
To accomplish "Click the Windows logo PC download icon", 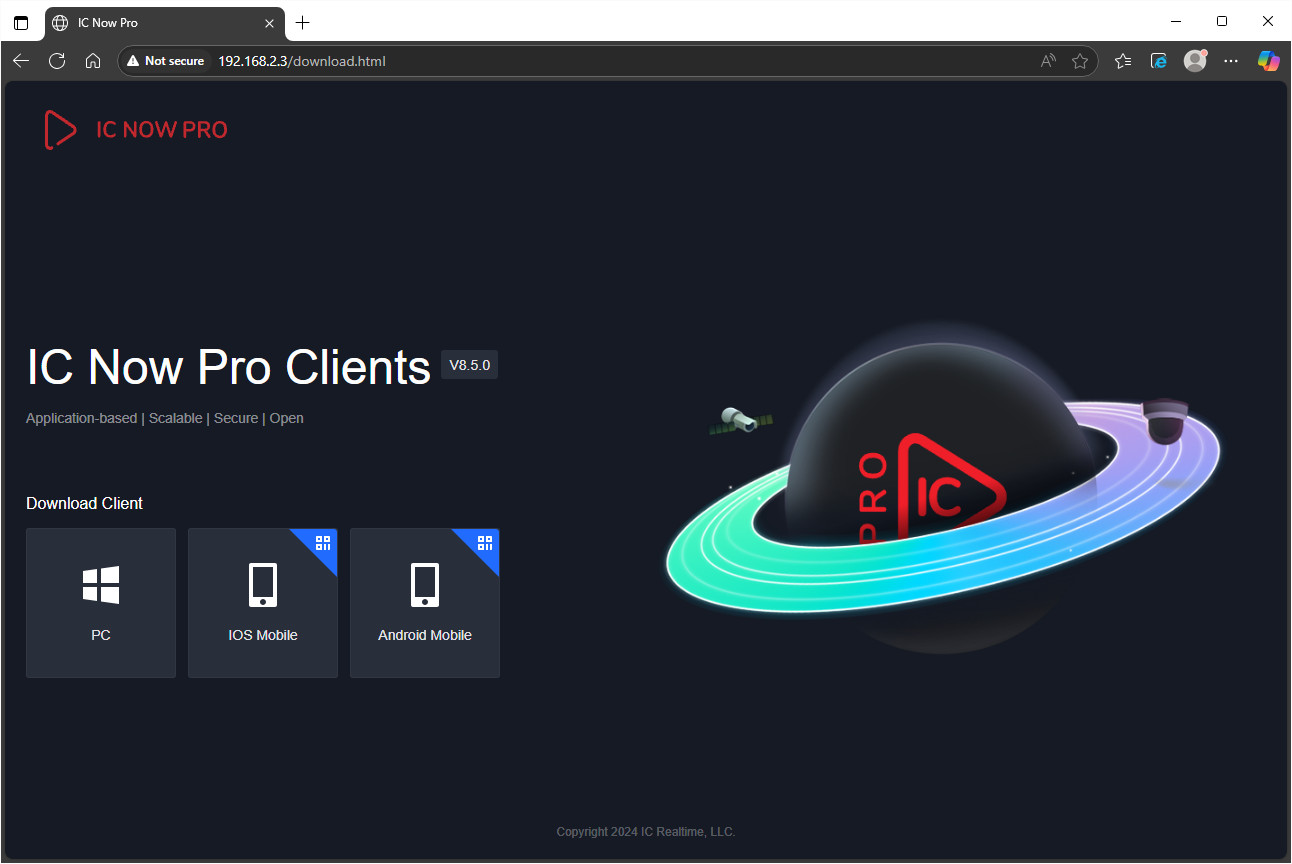I will coord(101,585).
